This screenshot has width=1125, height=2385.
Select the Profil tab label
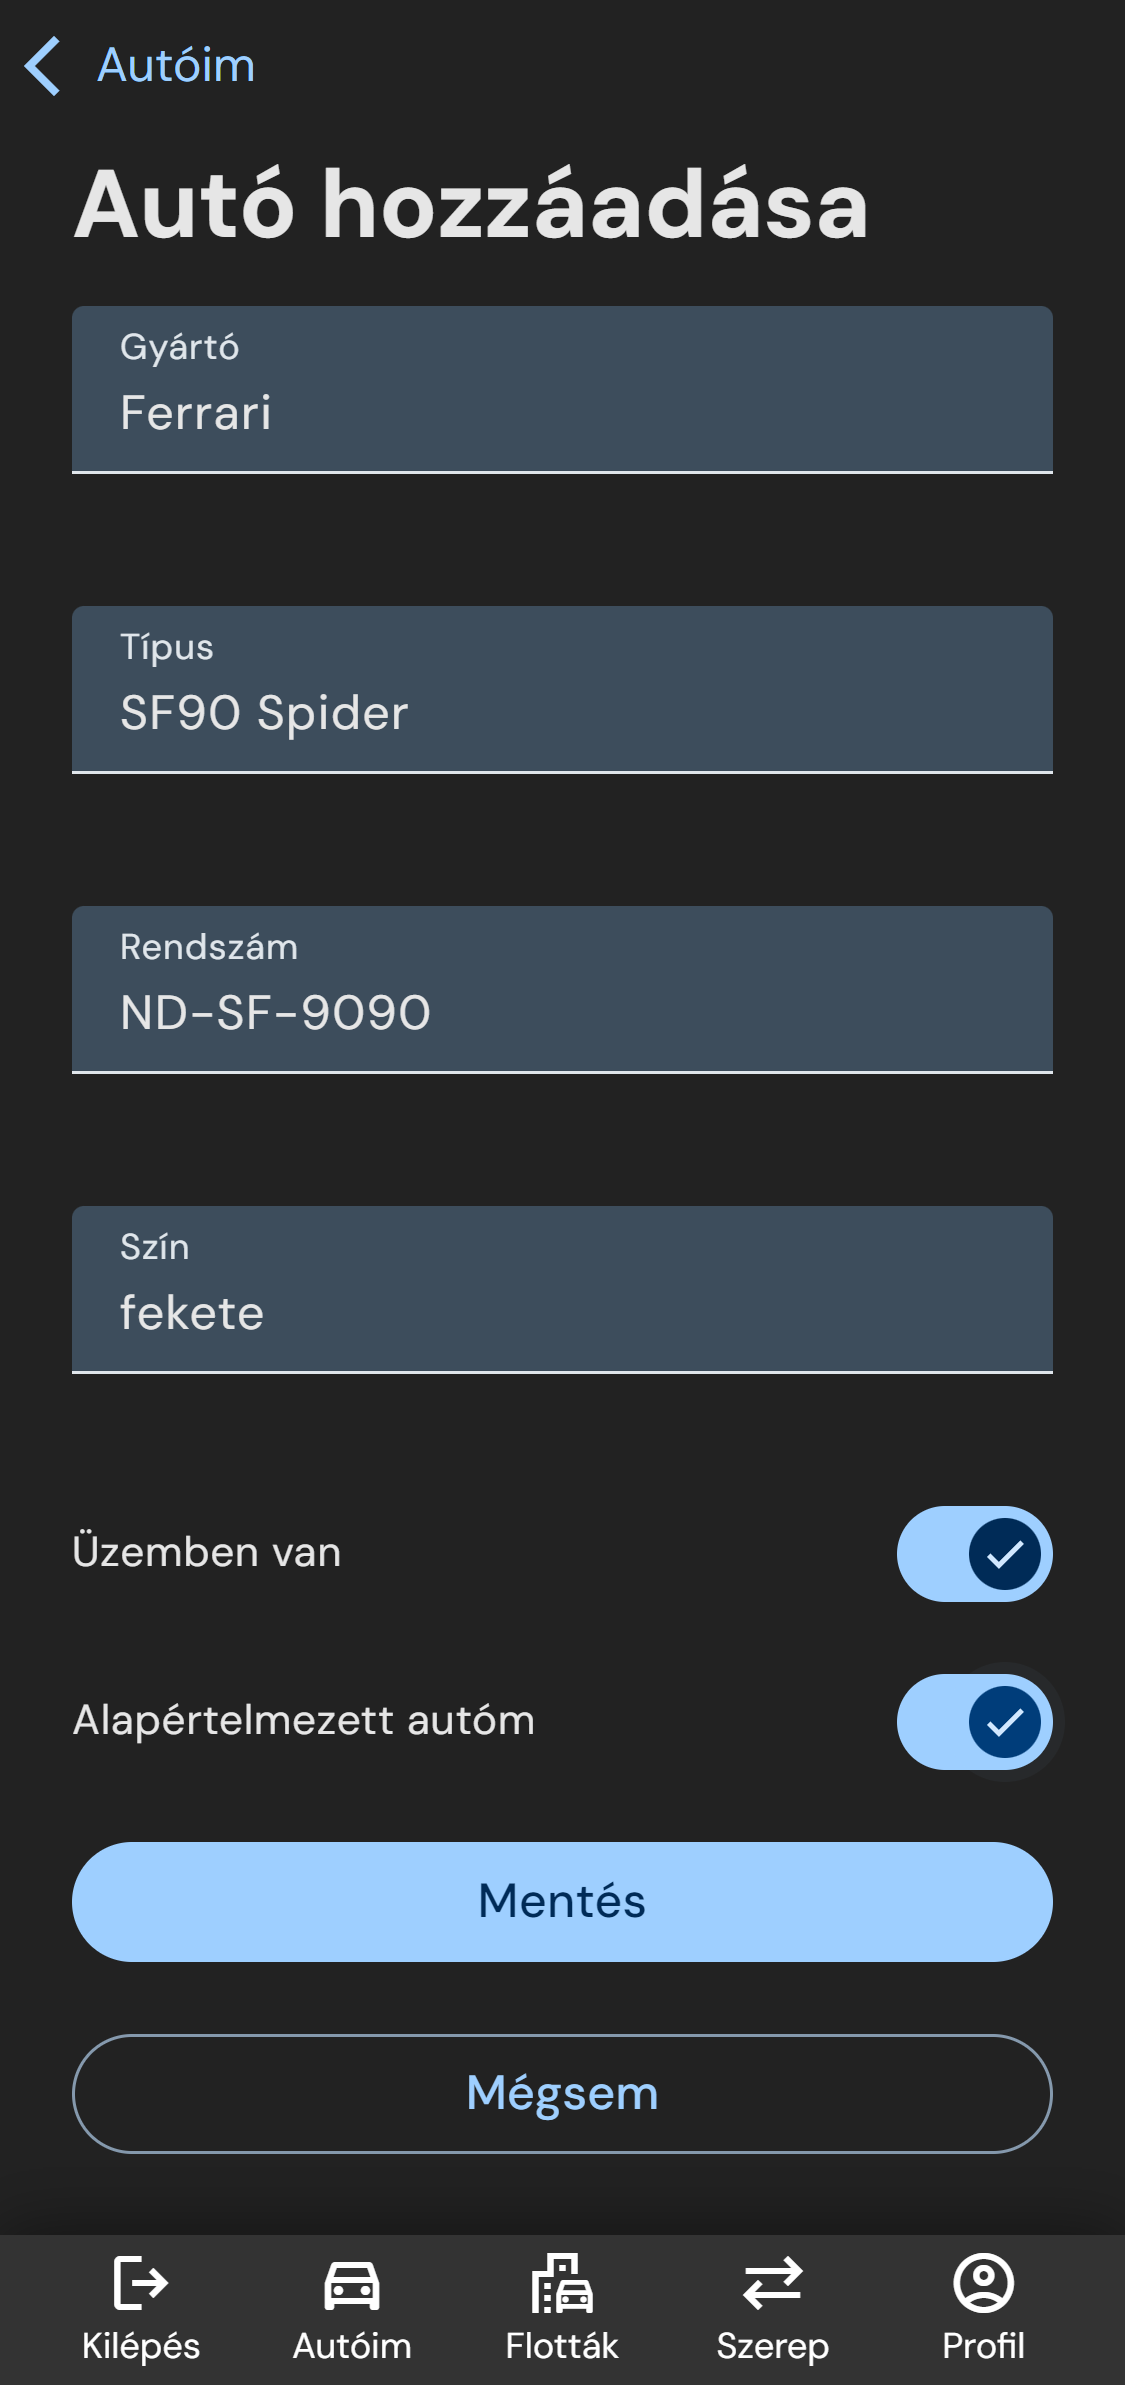983,2346
